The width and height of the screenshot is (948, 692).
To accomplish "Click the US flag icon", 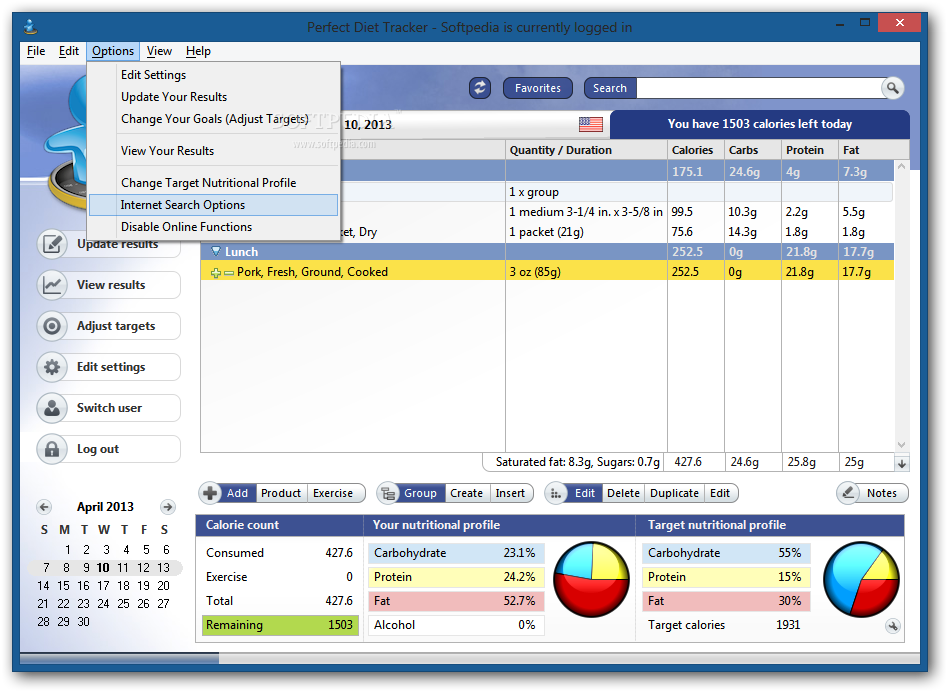I will (591, 124).
